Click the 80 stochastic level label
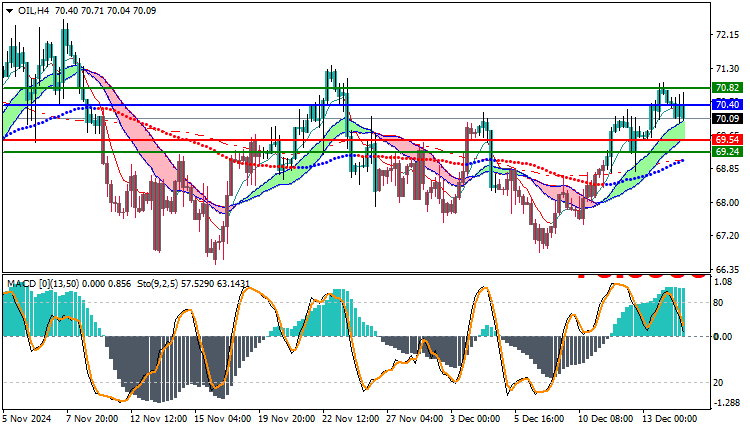This screenshot has height=430, width=750. [718, 303]
